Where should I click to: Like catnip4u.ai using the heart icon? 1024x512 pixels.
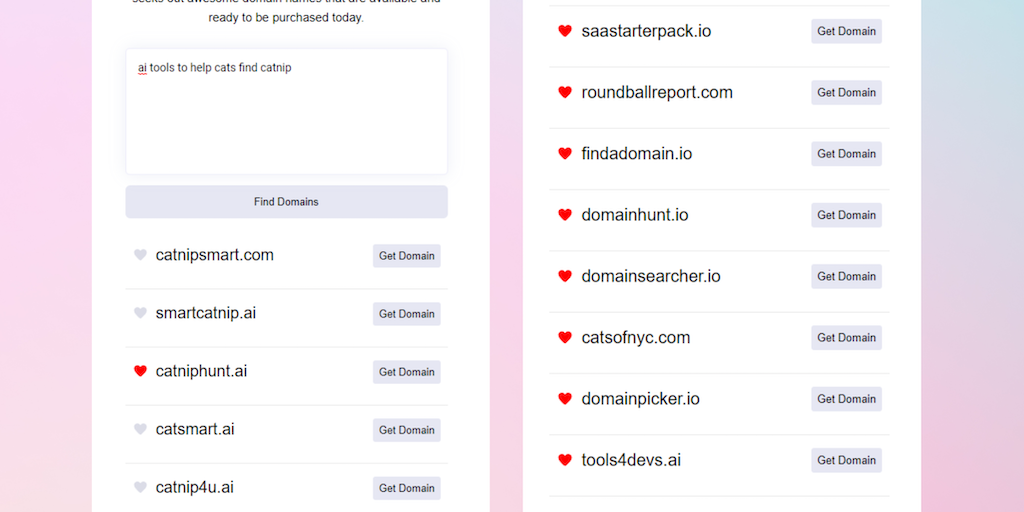140,487
